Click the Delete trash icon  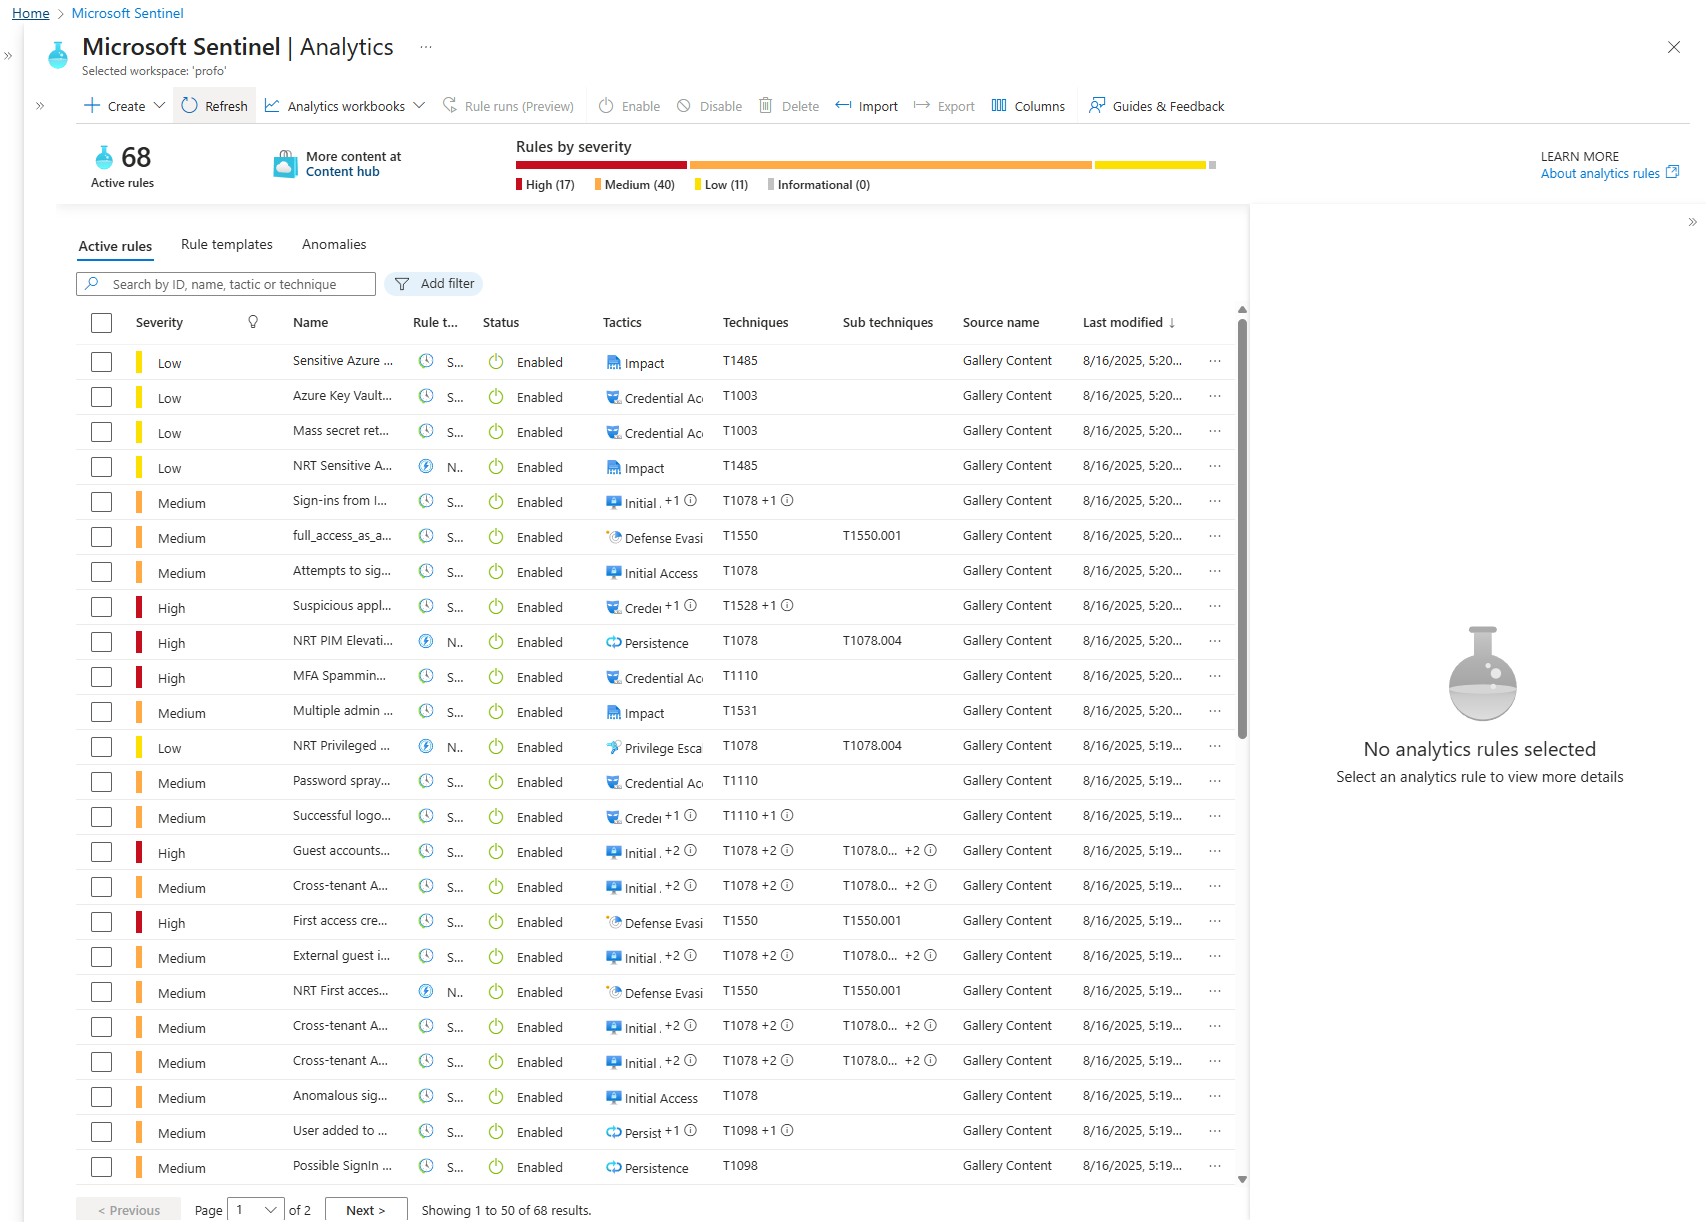[766, 105]
